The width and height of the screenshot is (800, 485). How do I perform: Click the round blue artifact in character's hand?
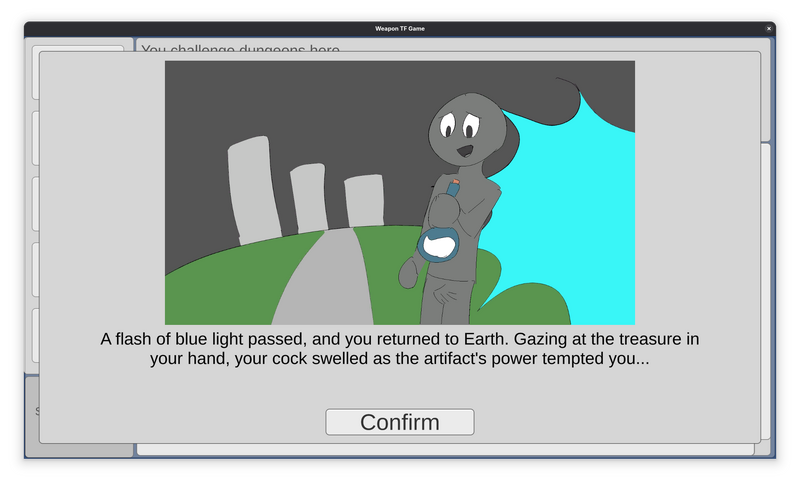(440, 245)
